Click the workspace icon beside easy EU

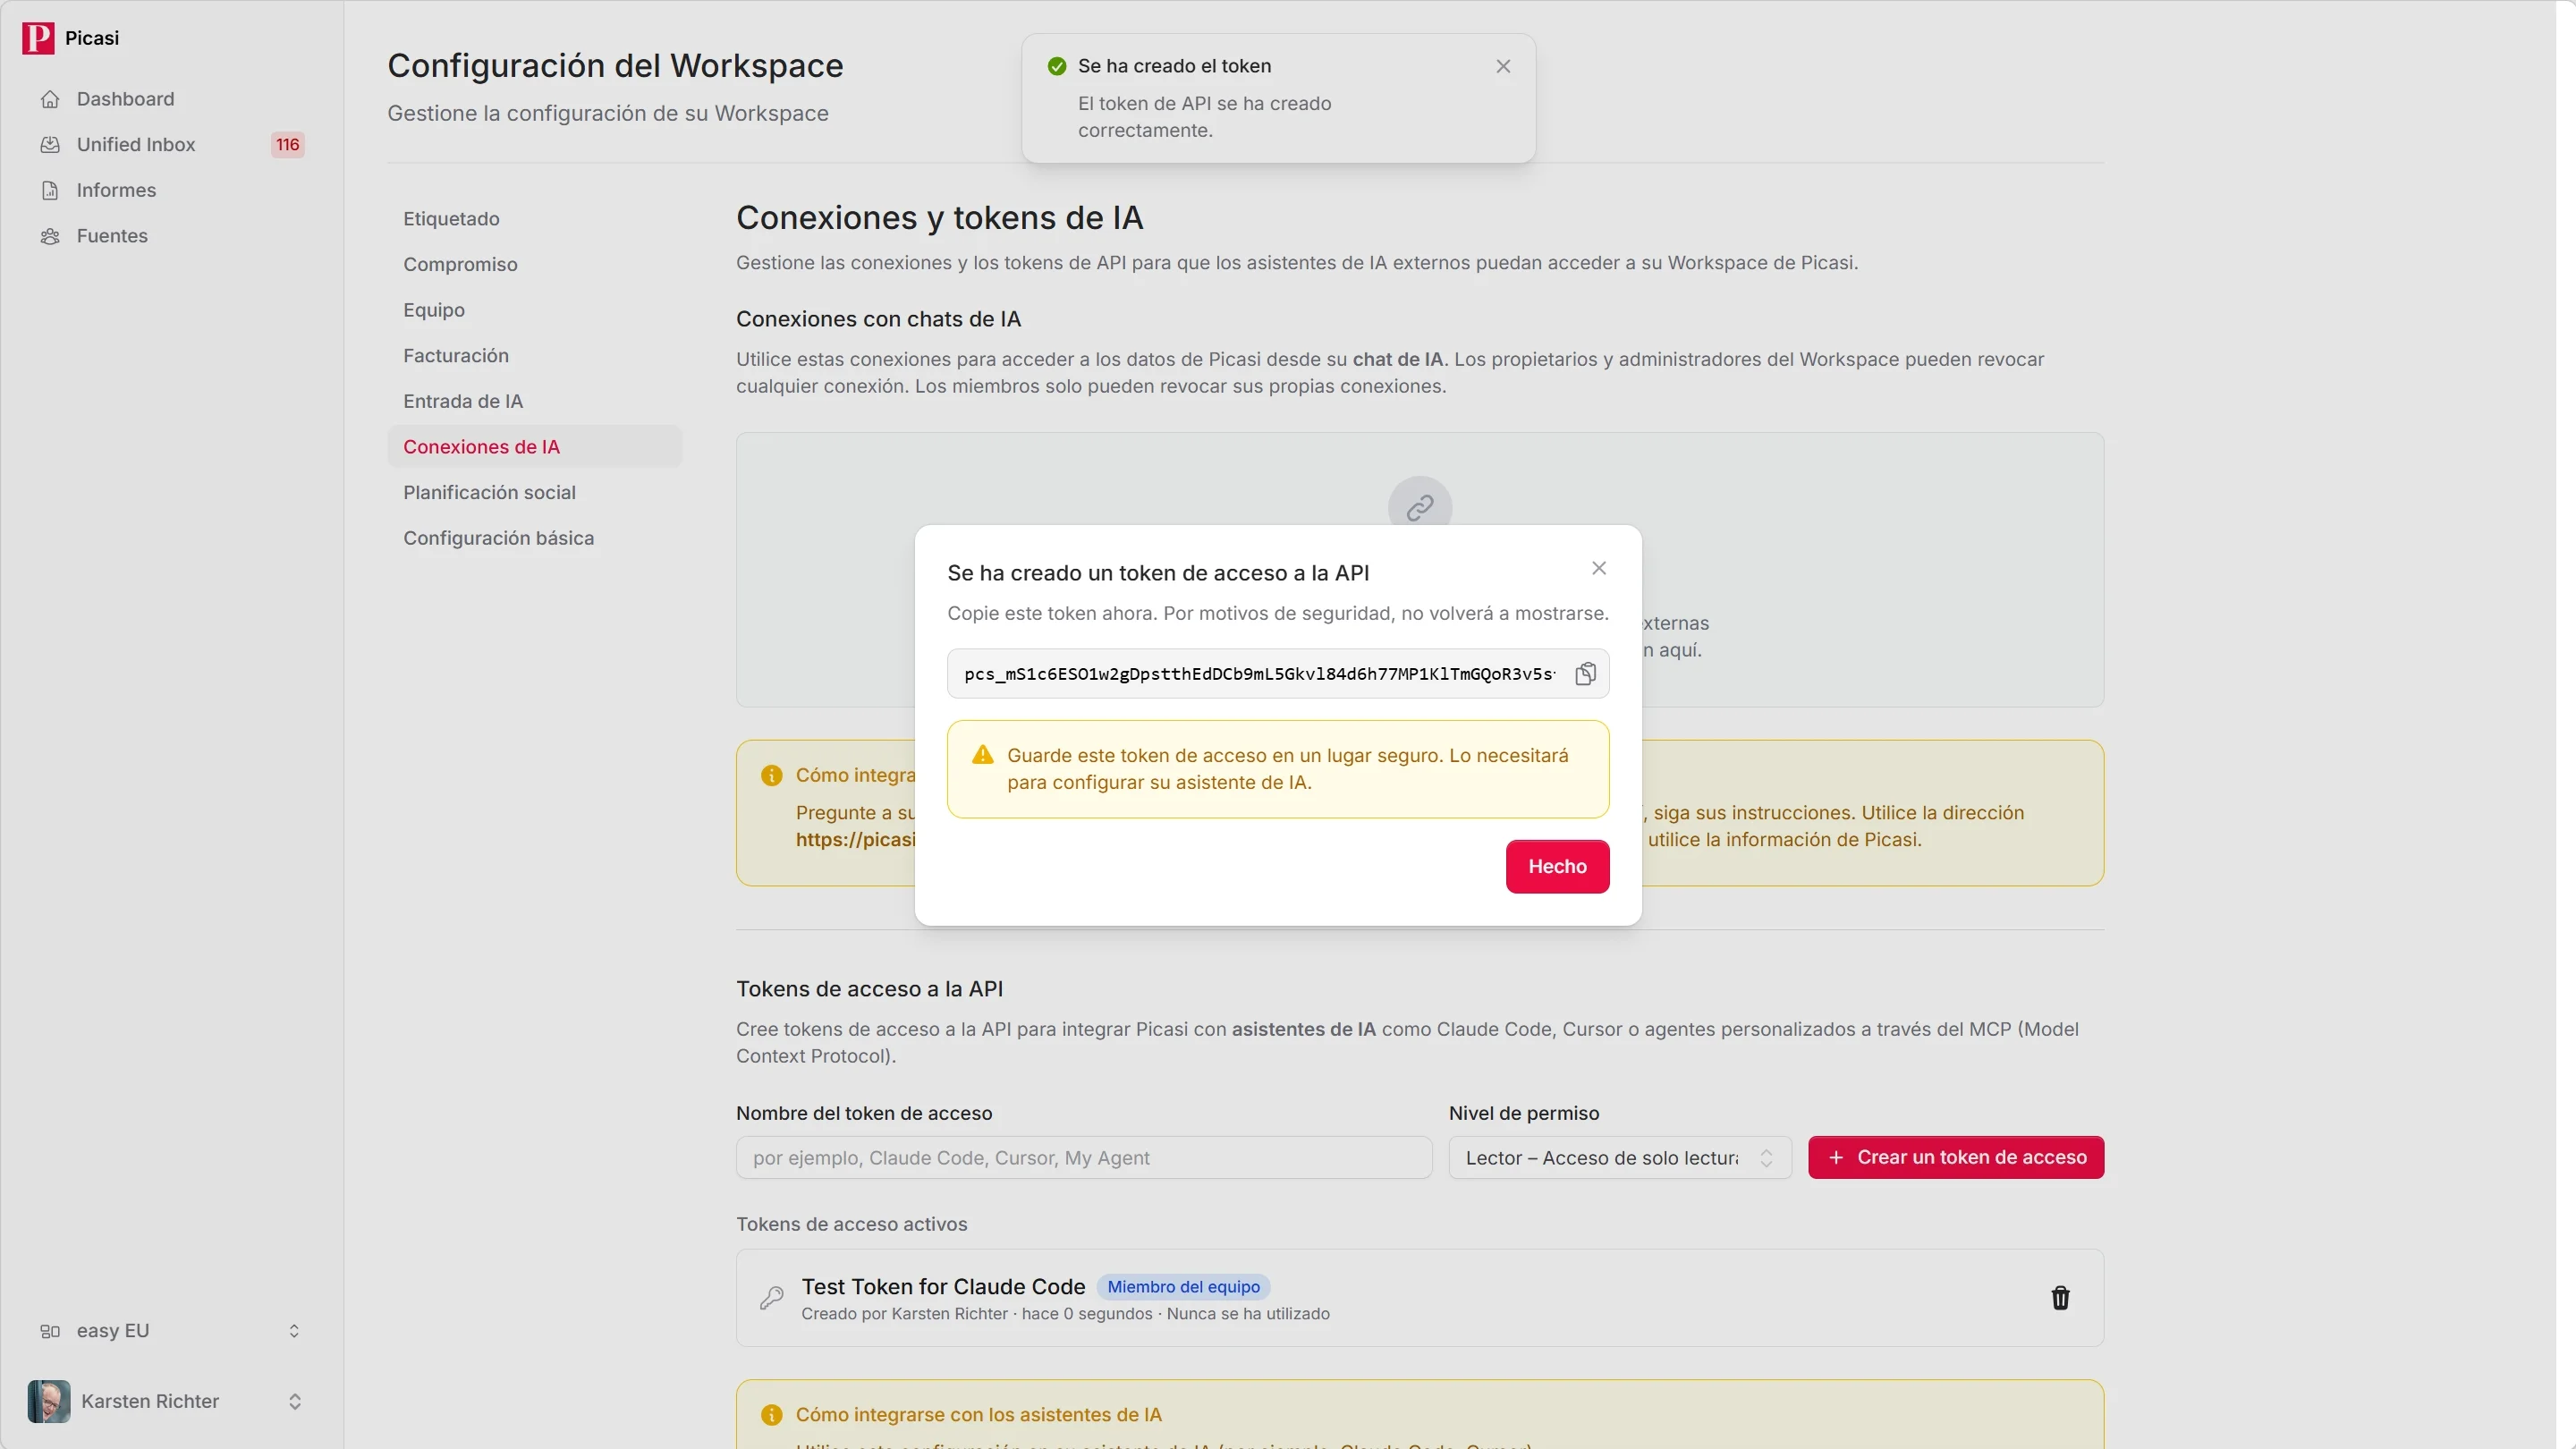point(50,1331)
